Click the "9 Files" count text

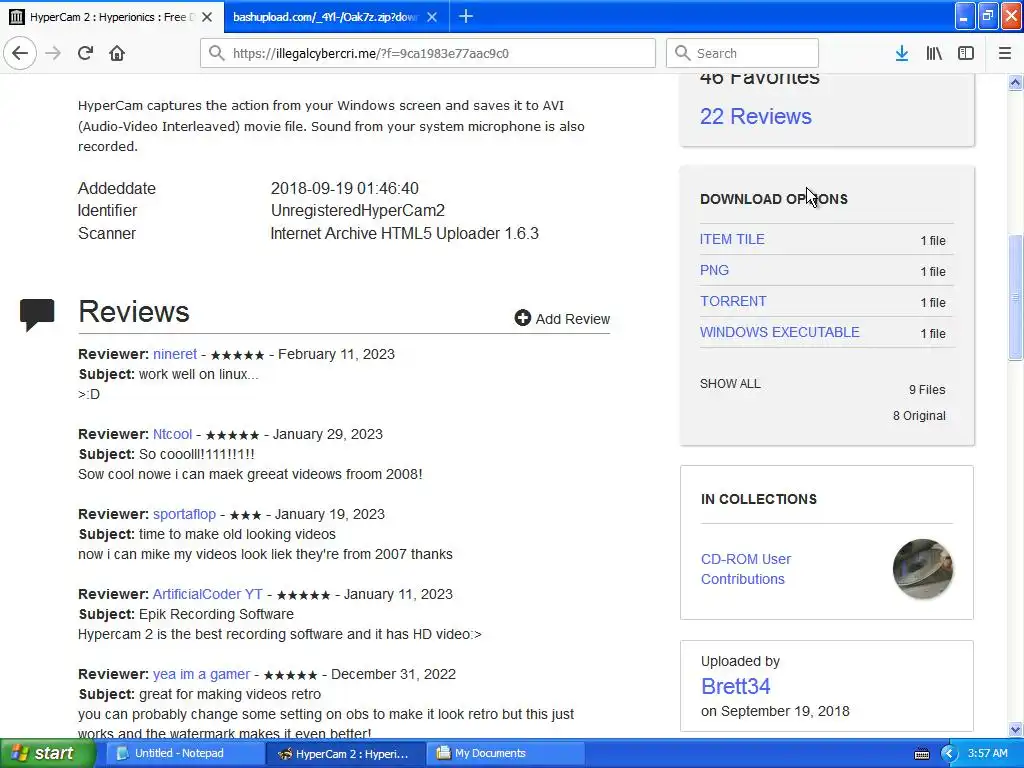(x=927, y=389)
